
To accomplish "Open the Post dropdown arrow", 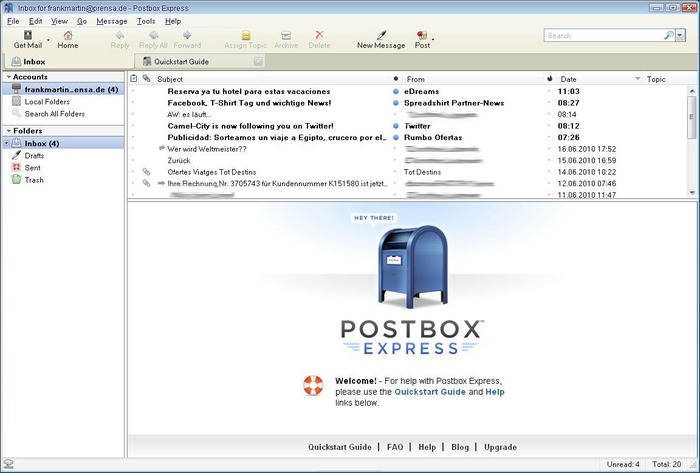I will click(433, 39).
